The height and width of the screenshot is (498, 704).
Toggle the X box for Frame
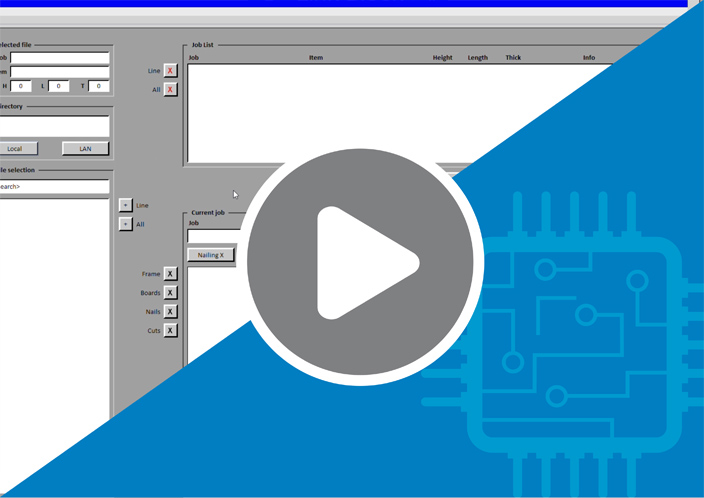[x=170, y=274]
